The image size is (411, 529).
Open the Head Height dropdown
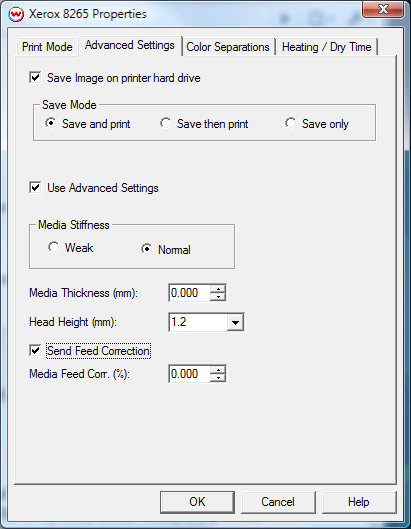pyautogui.click(x=235, y=322)
